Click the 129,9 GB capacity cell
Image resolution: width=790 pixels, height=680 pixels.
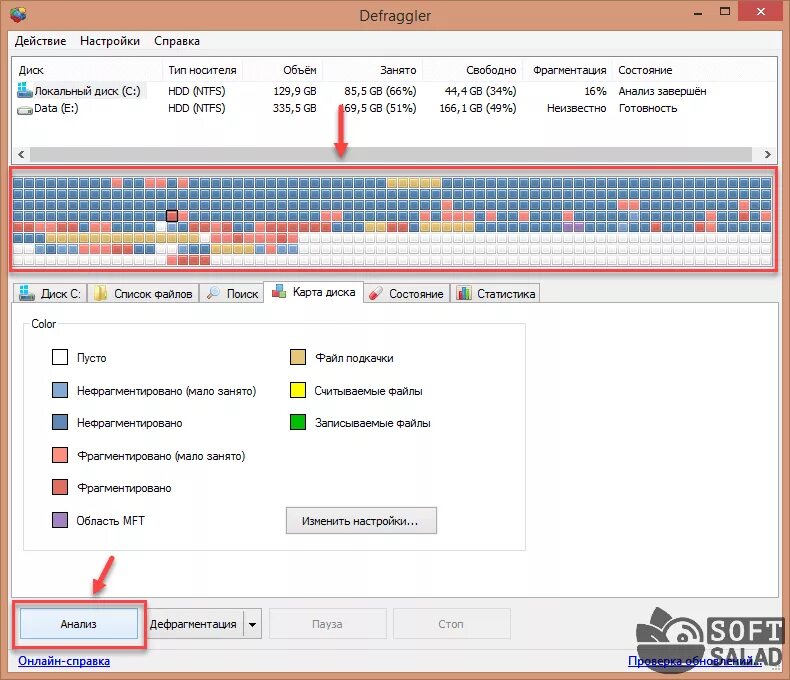click(x=295, y=91)
